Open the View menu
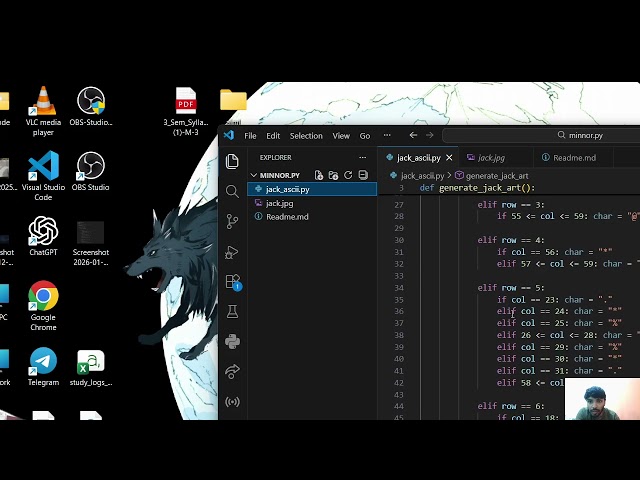The height and width of the screenshot is (480, 640). pyautogui.click(x=341, y=136)
